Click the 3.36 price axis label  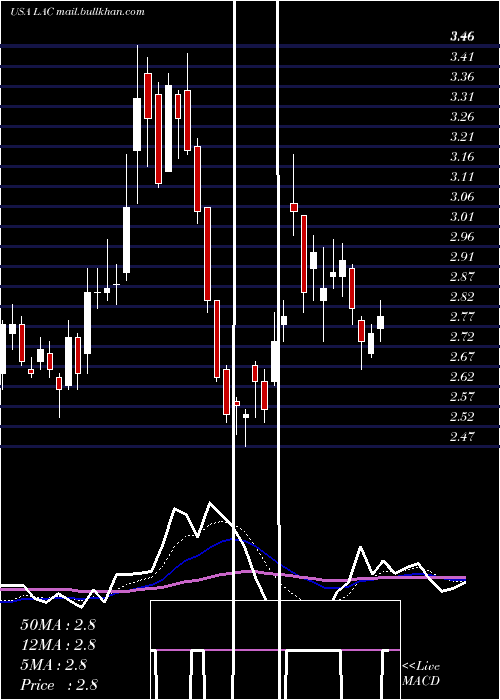tap(462, 77)
